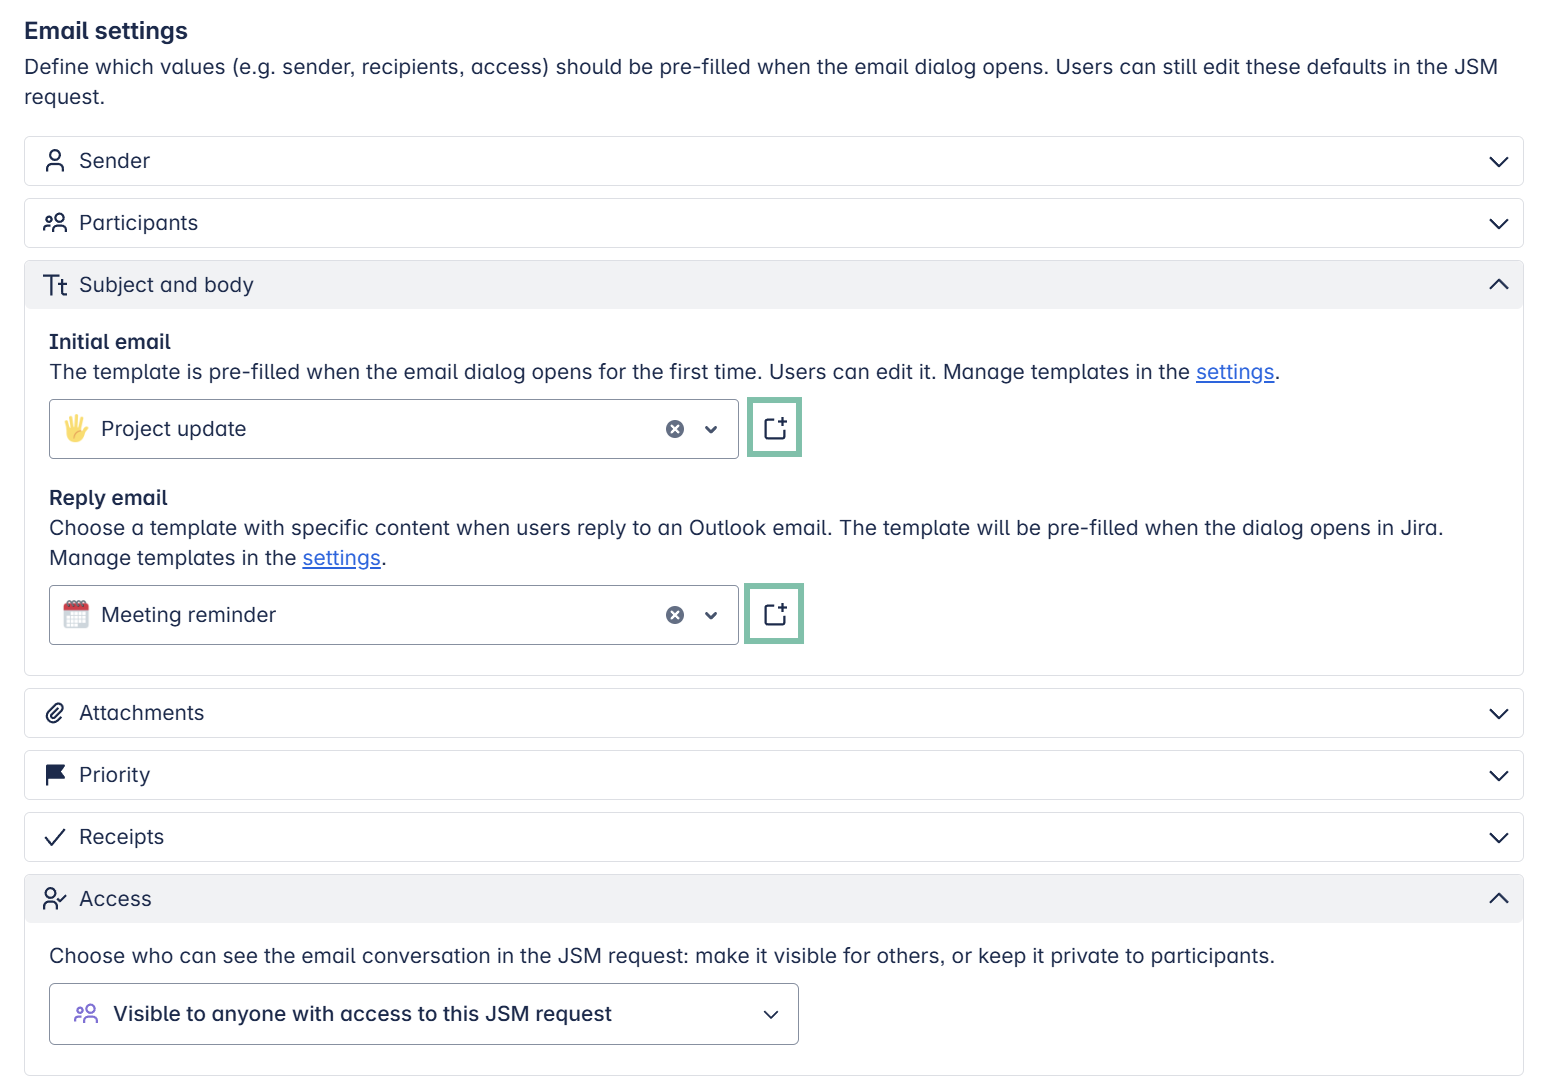Screen dimensions: 1543x1090
Task: Open the Reply email template dropdown arrow
Action: click(711, 615)
